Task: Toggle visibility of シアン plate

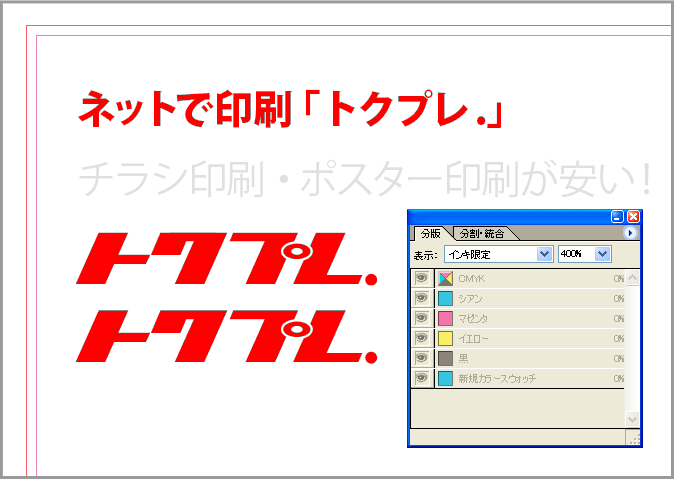Action: [x=422, y=298]
